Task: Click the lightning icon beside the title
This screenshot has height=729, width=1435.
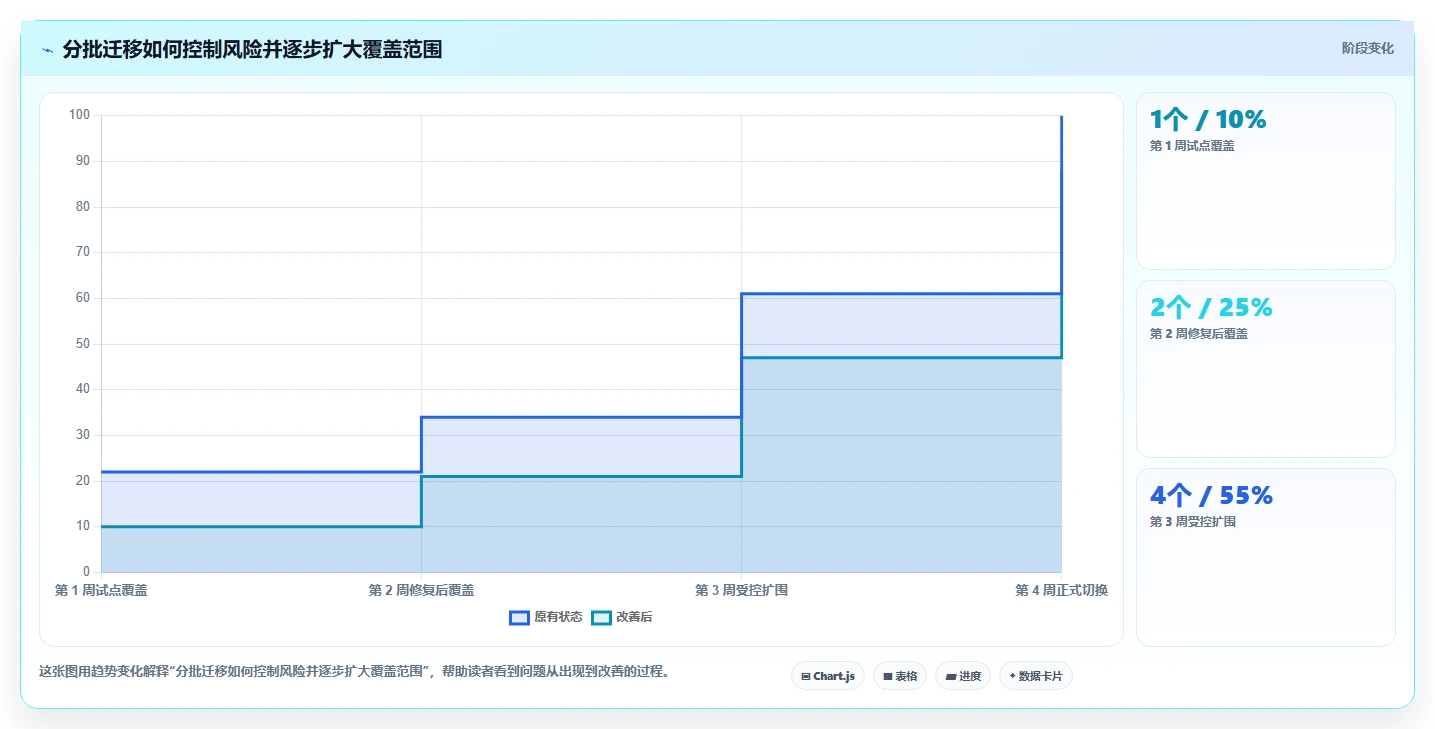Action: point(47,50)
